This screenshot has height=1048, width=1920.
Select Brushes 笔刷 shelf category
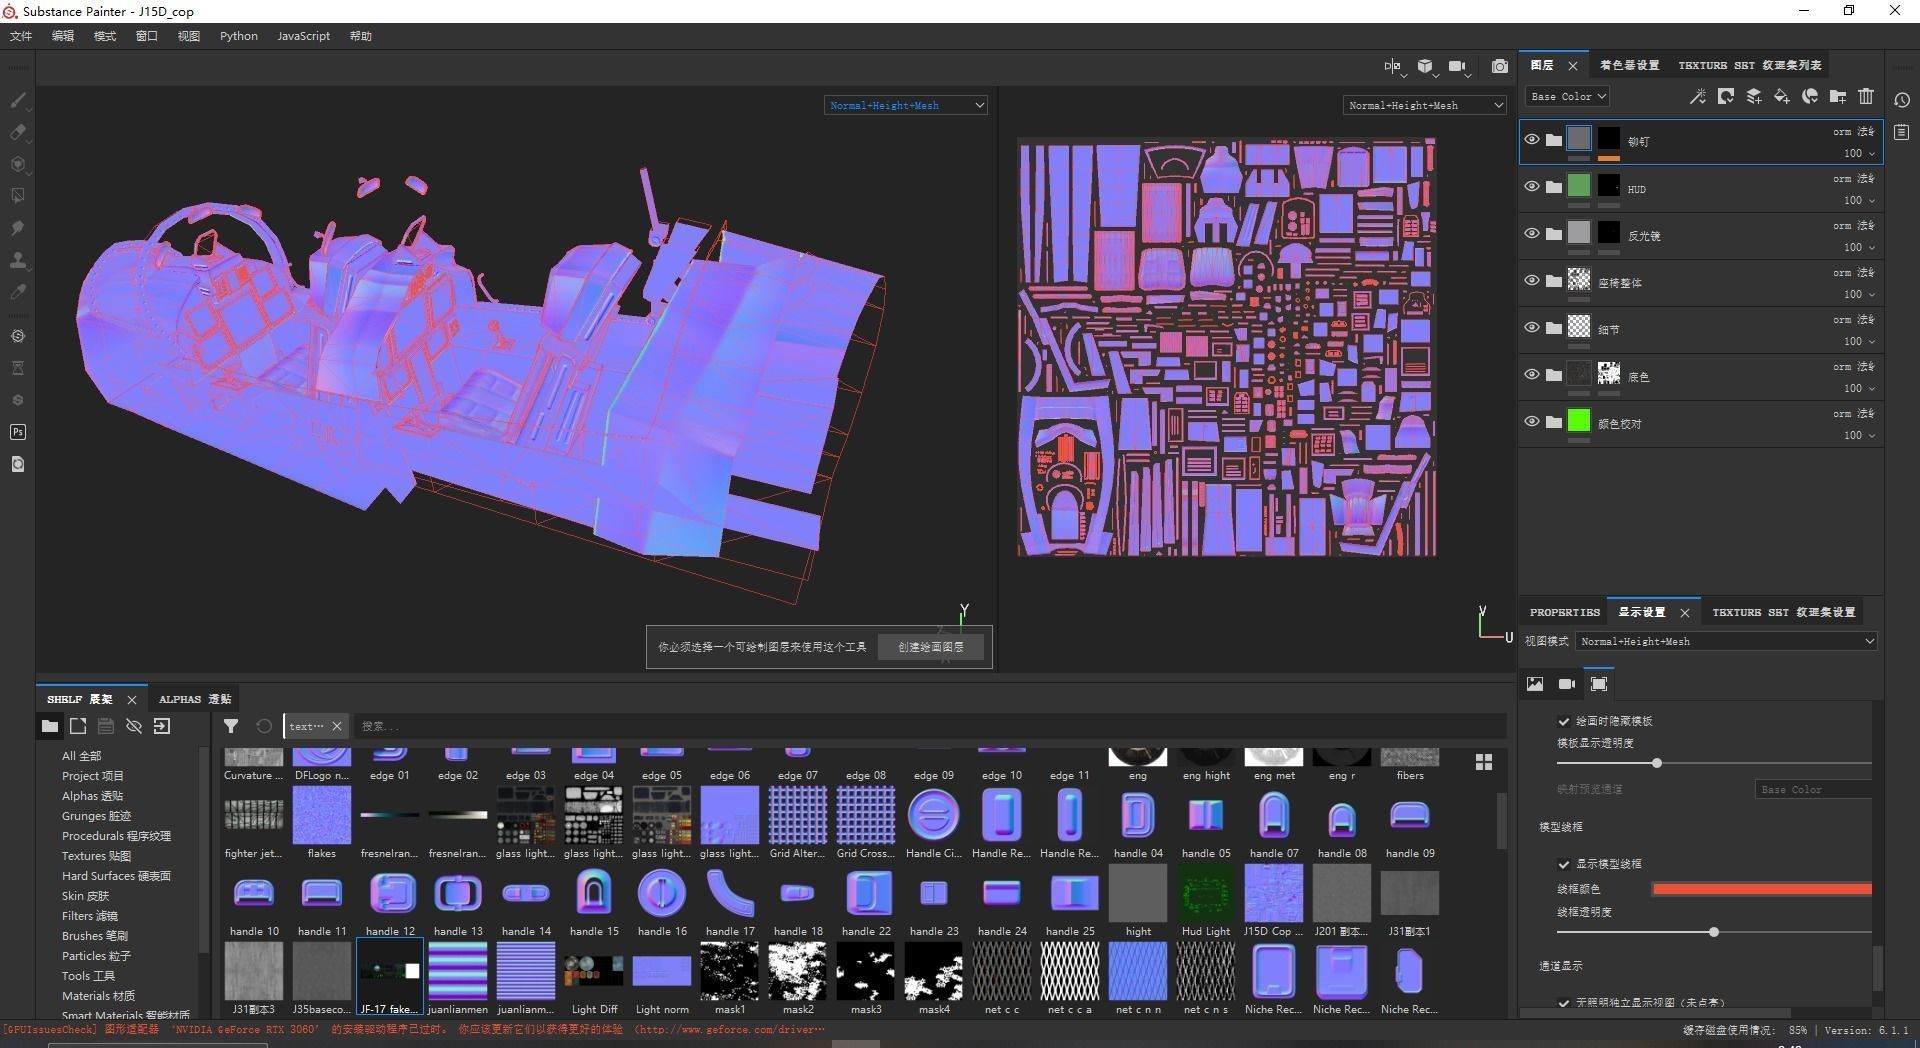click(95, 936)
